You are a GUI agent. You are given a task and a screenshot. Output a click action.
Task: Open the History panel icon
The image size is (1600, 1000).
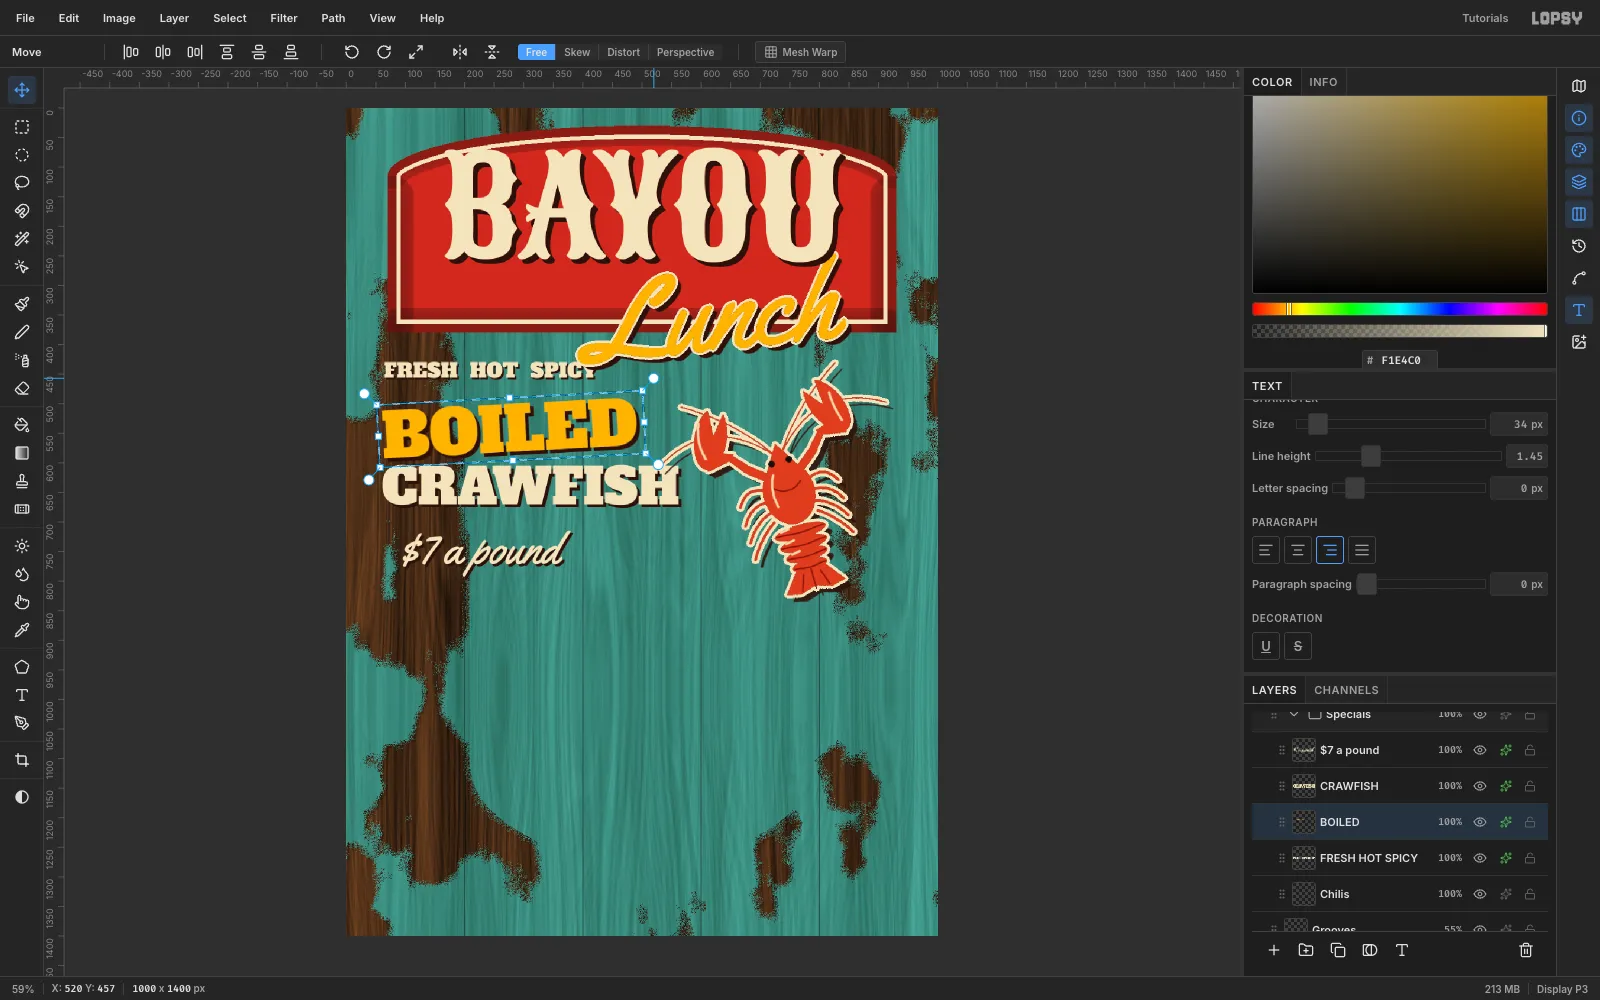tap(1579, 246)
